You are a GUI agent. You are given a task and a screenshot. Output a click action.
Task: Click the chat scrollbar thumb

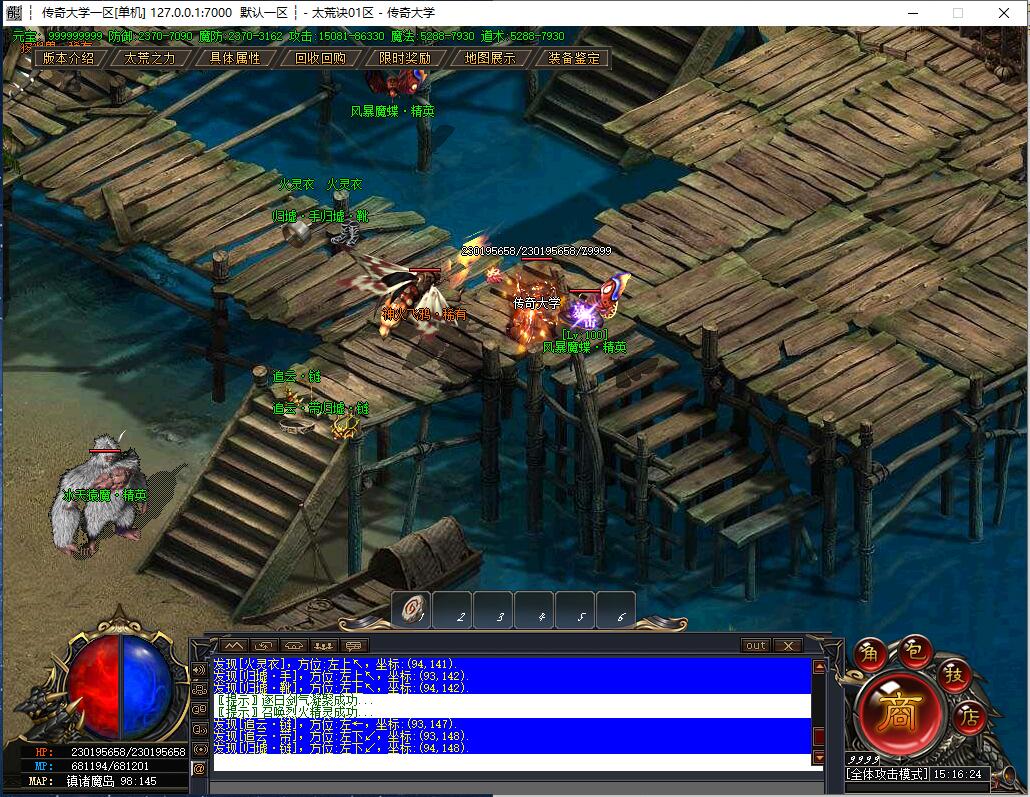pos(818,735)
